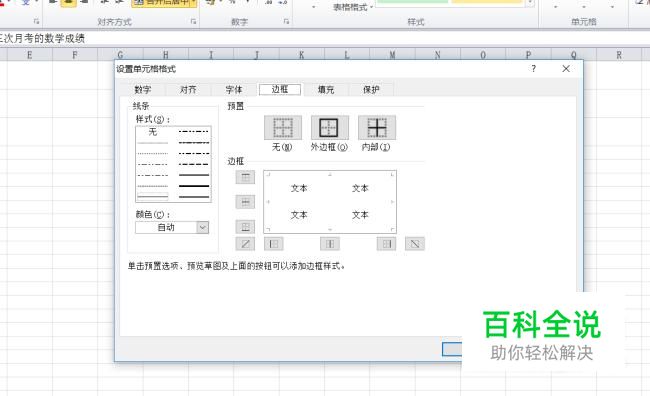Select the 无 (no border) preset icon
The image size is (650, 396).
[x=283, y=128]
